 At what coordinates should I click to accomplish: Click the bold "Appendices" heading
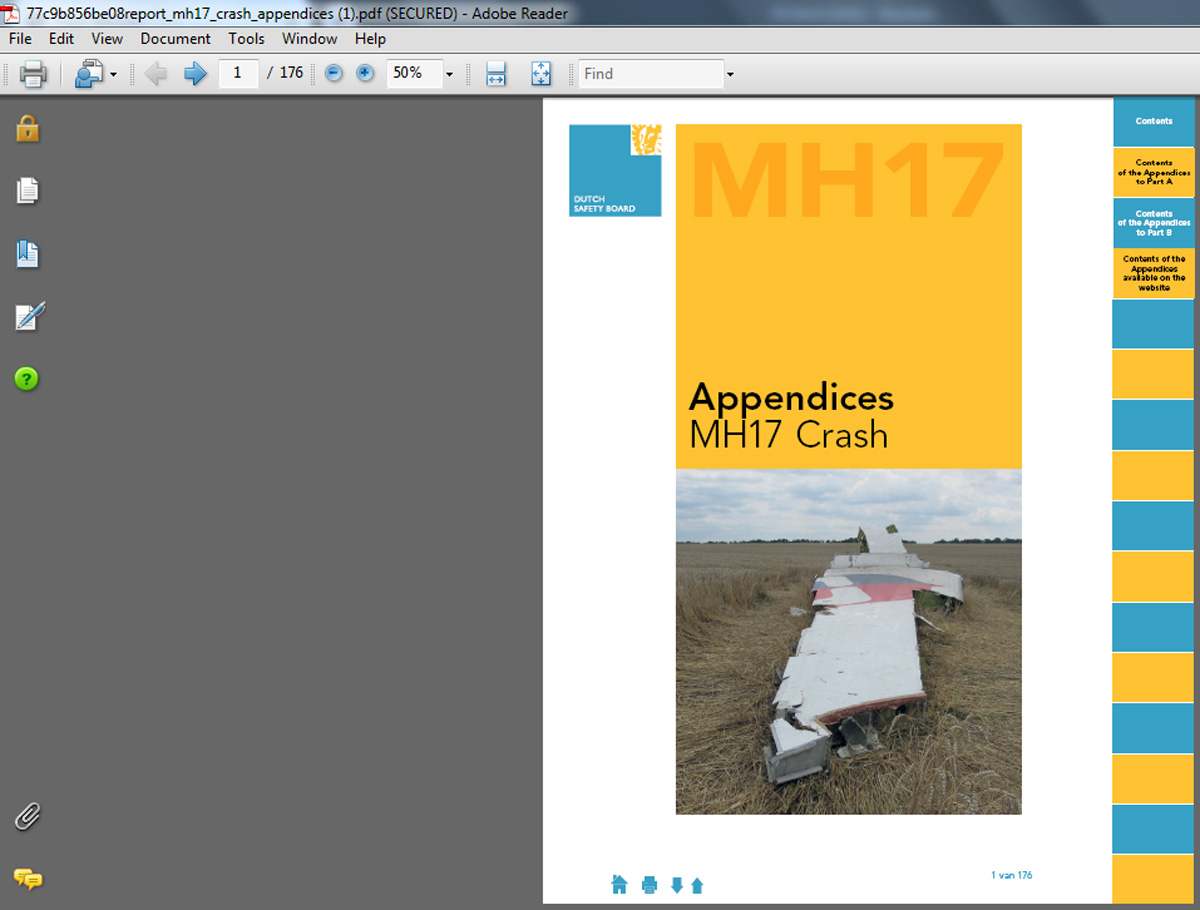pos(791,397)
